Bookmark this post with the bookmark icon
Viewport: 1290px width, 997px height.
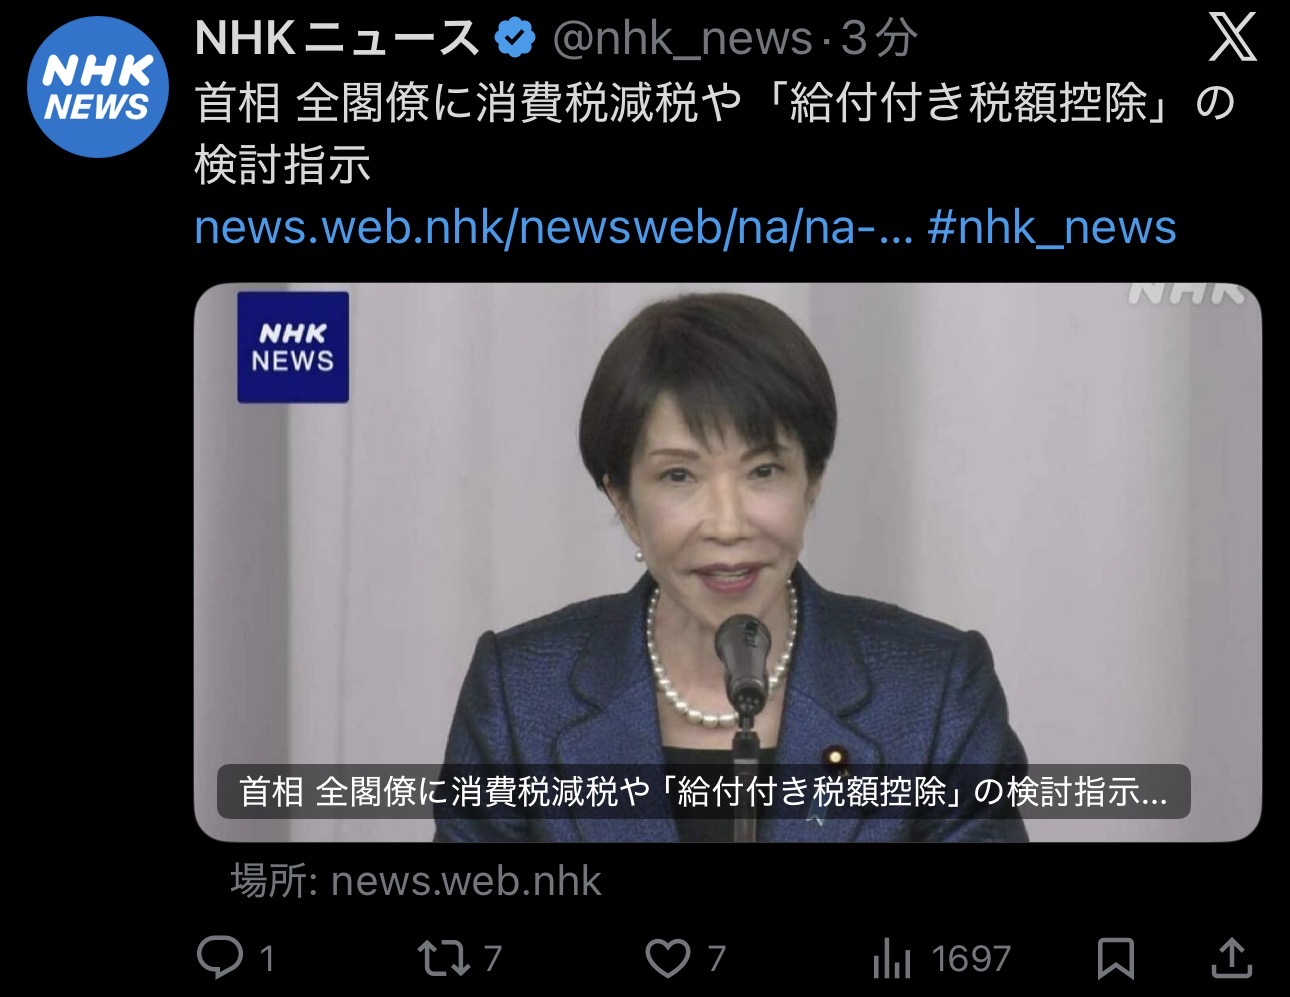click(1115, 958)
